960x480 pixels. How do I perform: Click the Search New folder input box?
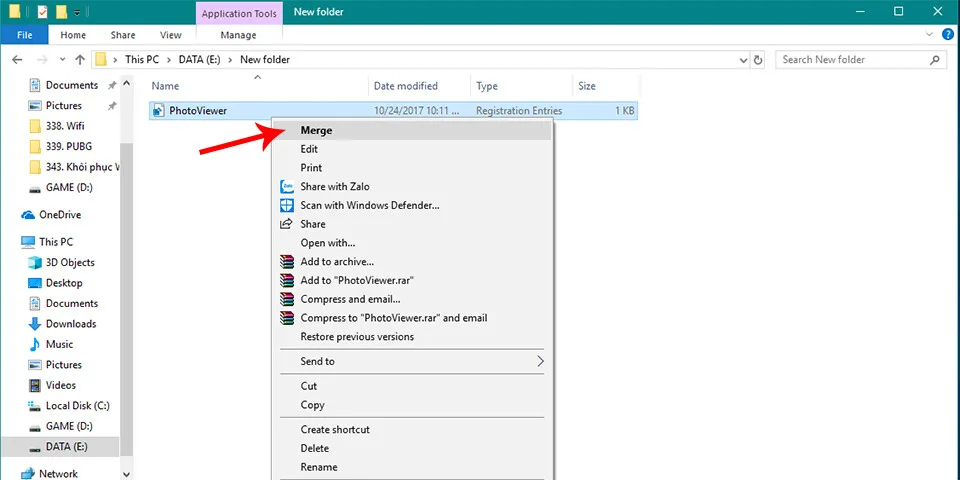(855, 60)
